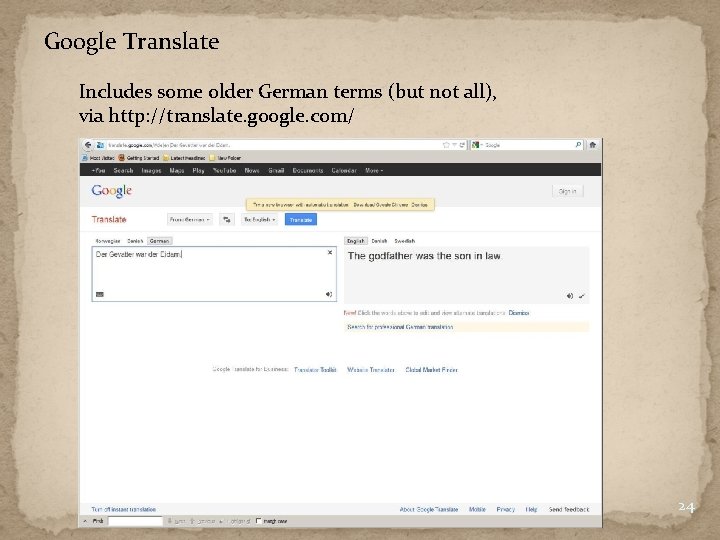This screenshot has width=720, height=540.
Task: Bookmark the page with the star icon
Action: 446,145
